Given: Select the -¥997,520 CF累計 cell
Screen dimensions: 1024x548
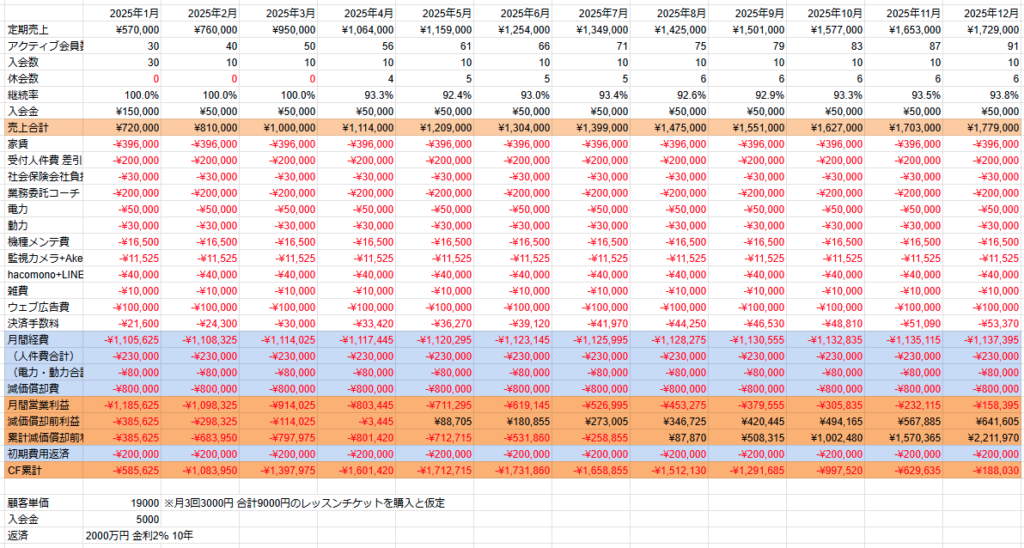Looking at the screenshot, I should coord(825,470).
